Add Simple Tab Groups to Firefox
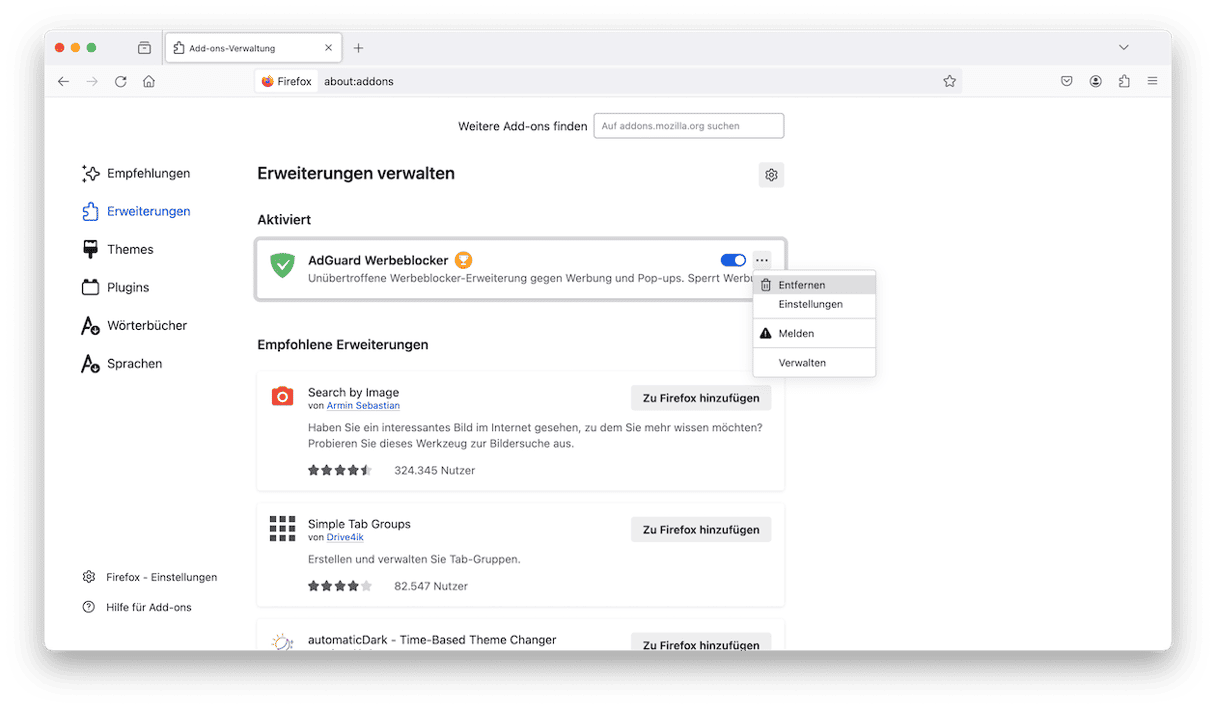 click(x=701, y=530)
